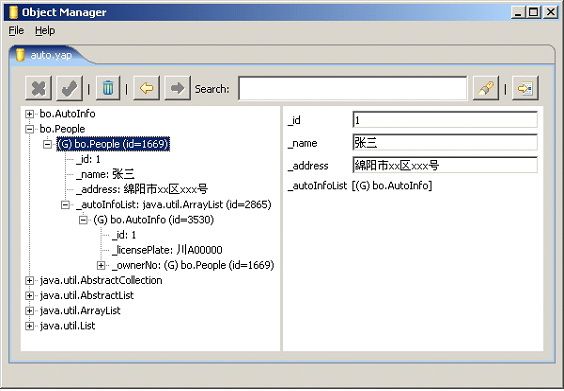Close the Object Manager window

[551, 12]
